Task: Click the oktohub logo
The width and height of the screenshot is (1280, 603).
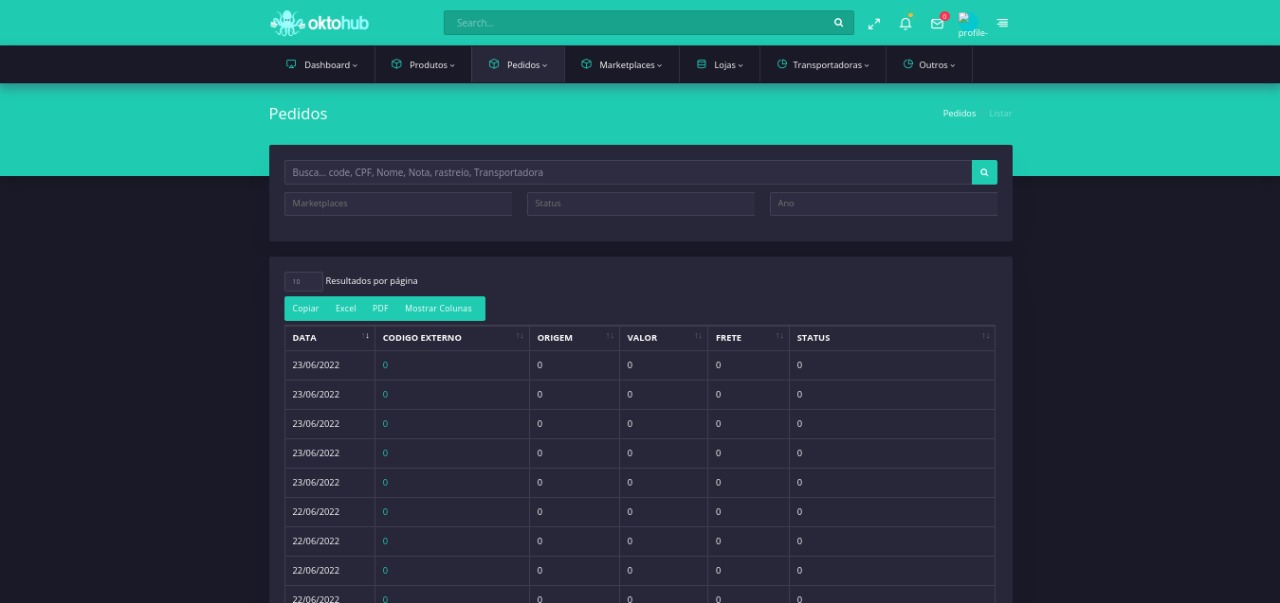Action: pyautogui.click(x=319, y=22)
